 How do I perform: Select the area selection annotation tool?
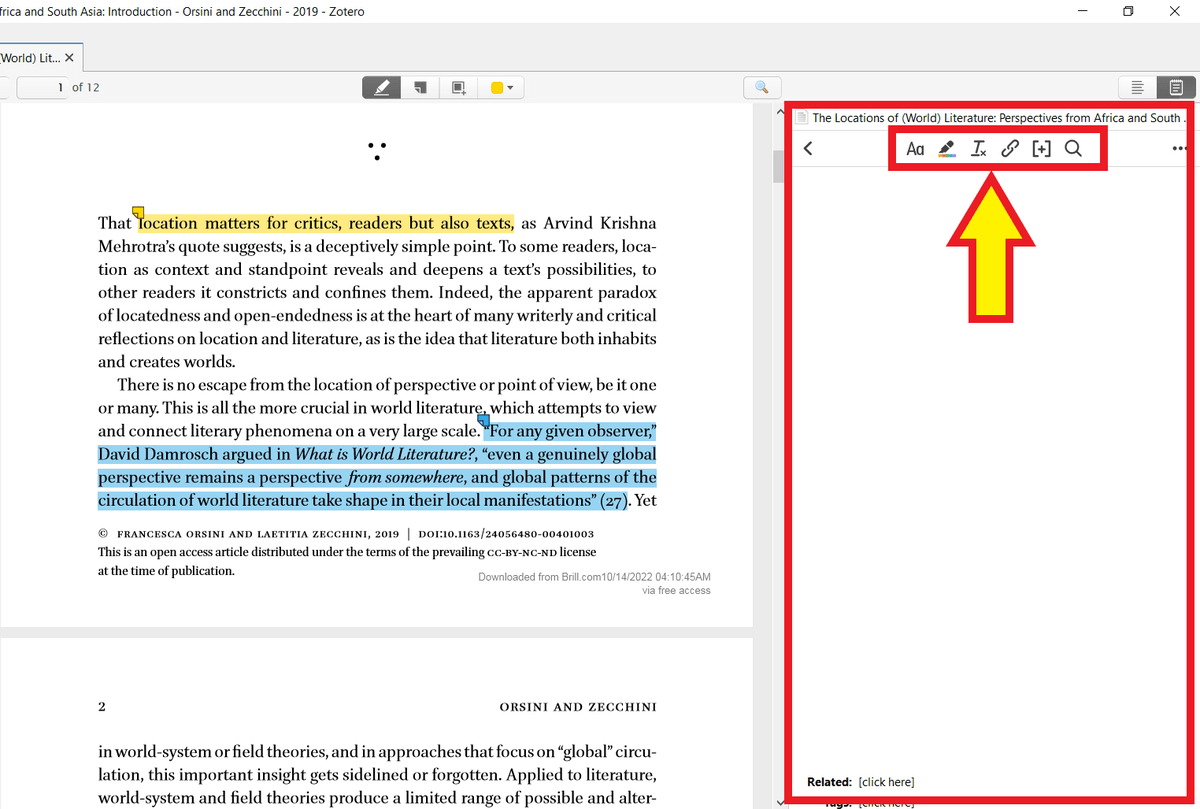pos(458,87)
